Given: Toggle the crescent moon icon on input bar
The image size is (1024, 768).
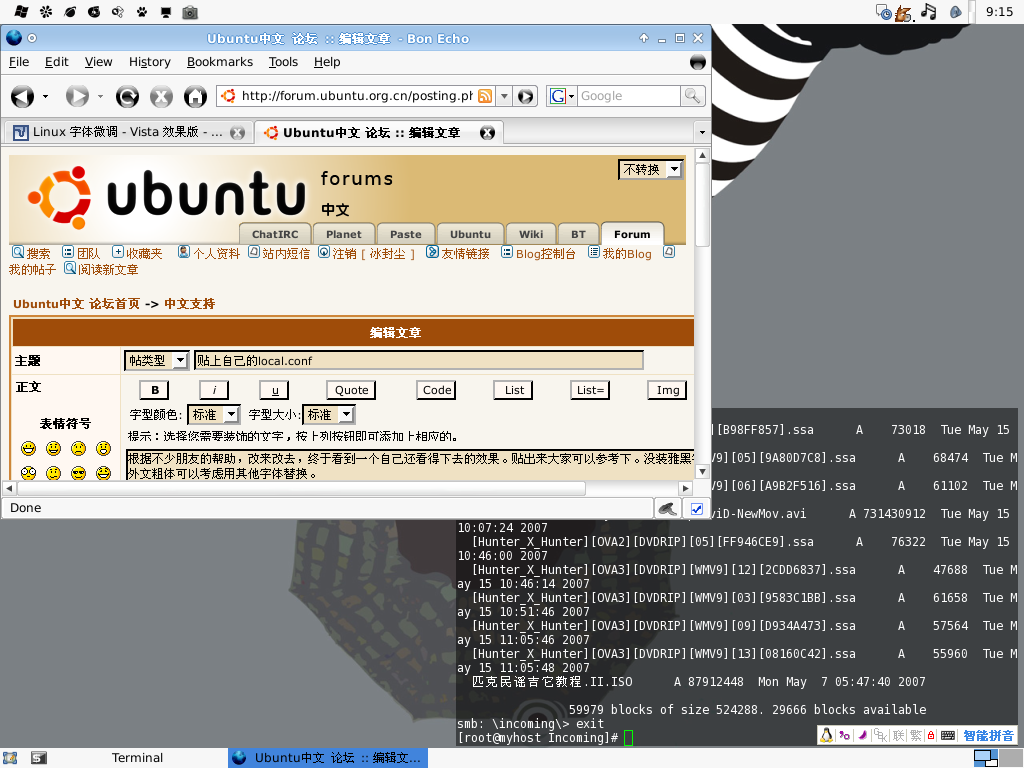Looking at the screenshot, I should (x=863, y=735).
